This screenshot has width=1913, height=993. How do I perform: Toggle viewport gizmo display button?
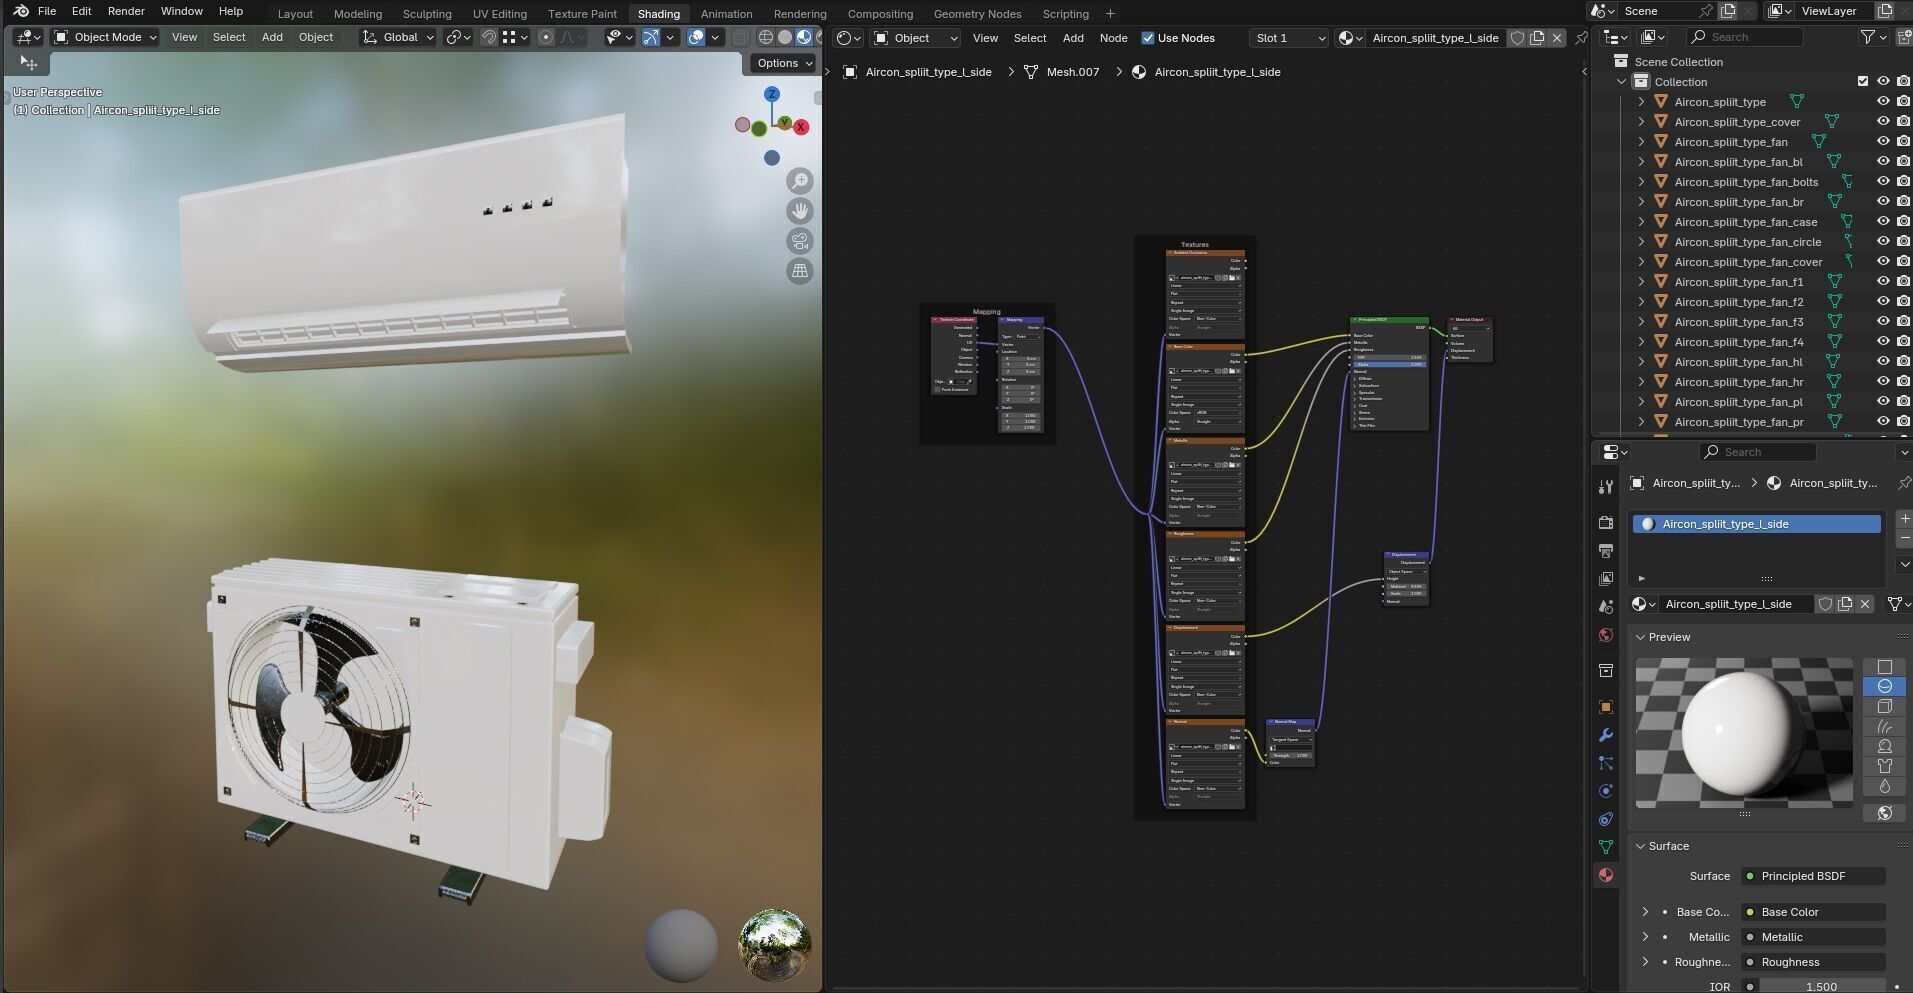(x=651, y=37)
